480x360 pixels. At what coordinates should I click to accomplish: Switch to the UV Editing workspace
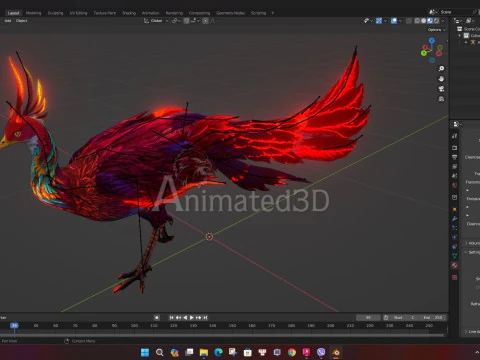click(x=78, y=13)
